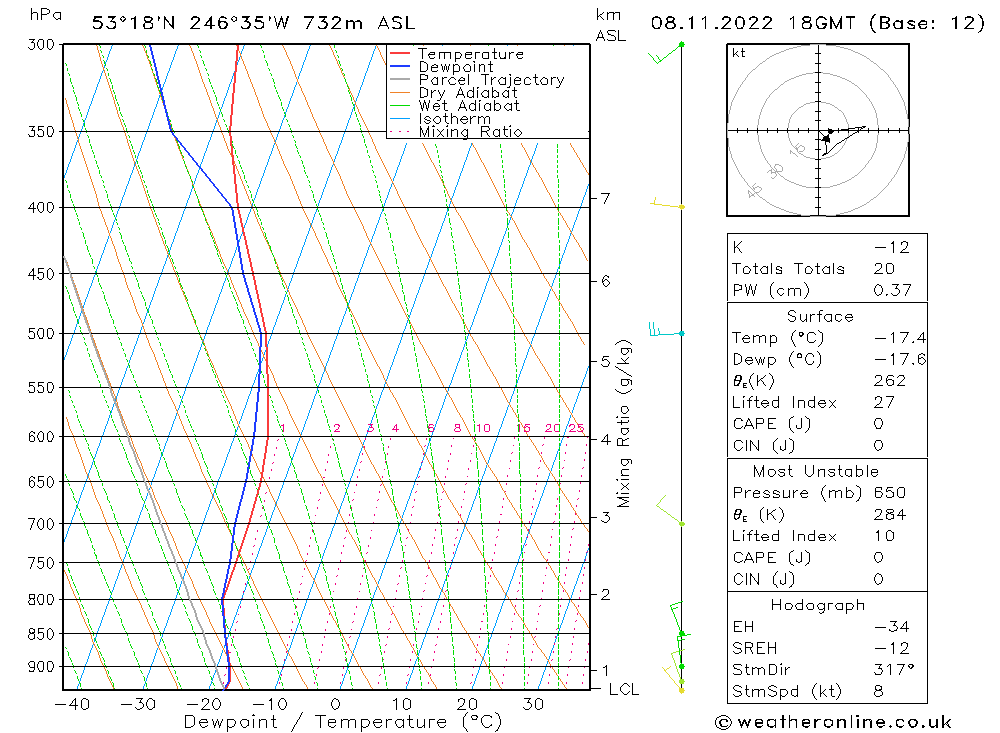Click the 'kt' unit label in hodograph
Image resolution: width=1000 pixels, height=733 pixels.
(x=739, y=53)
